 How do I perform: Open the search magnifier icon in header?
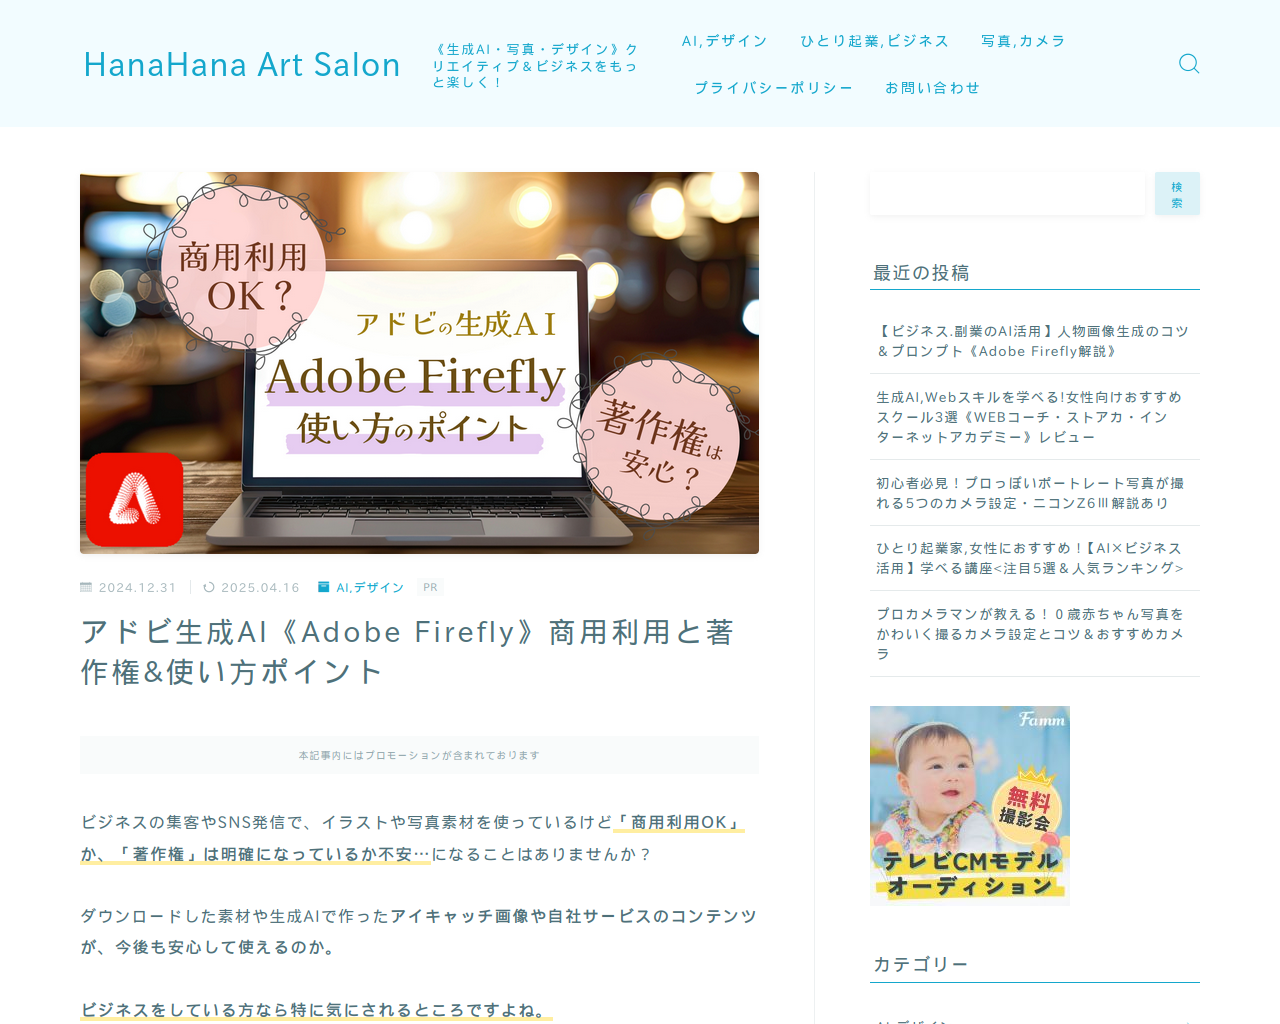(x=1189, y=64)
